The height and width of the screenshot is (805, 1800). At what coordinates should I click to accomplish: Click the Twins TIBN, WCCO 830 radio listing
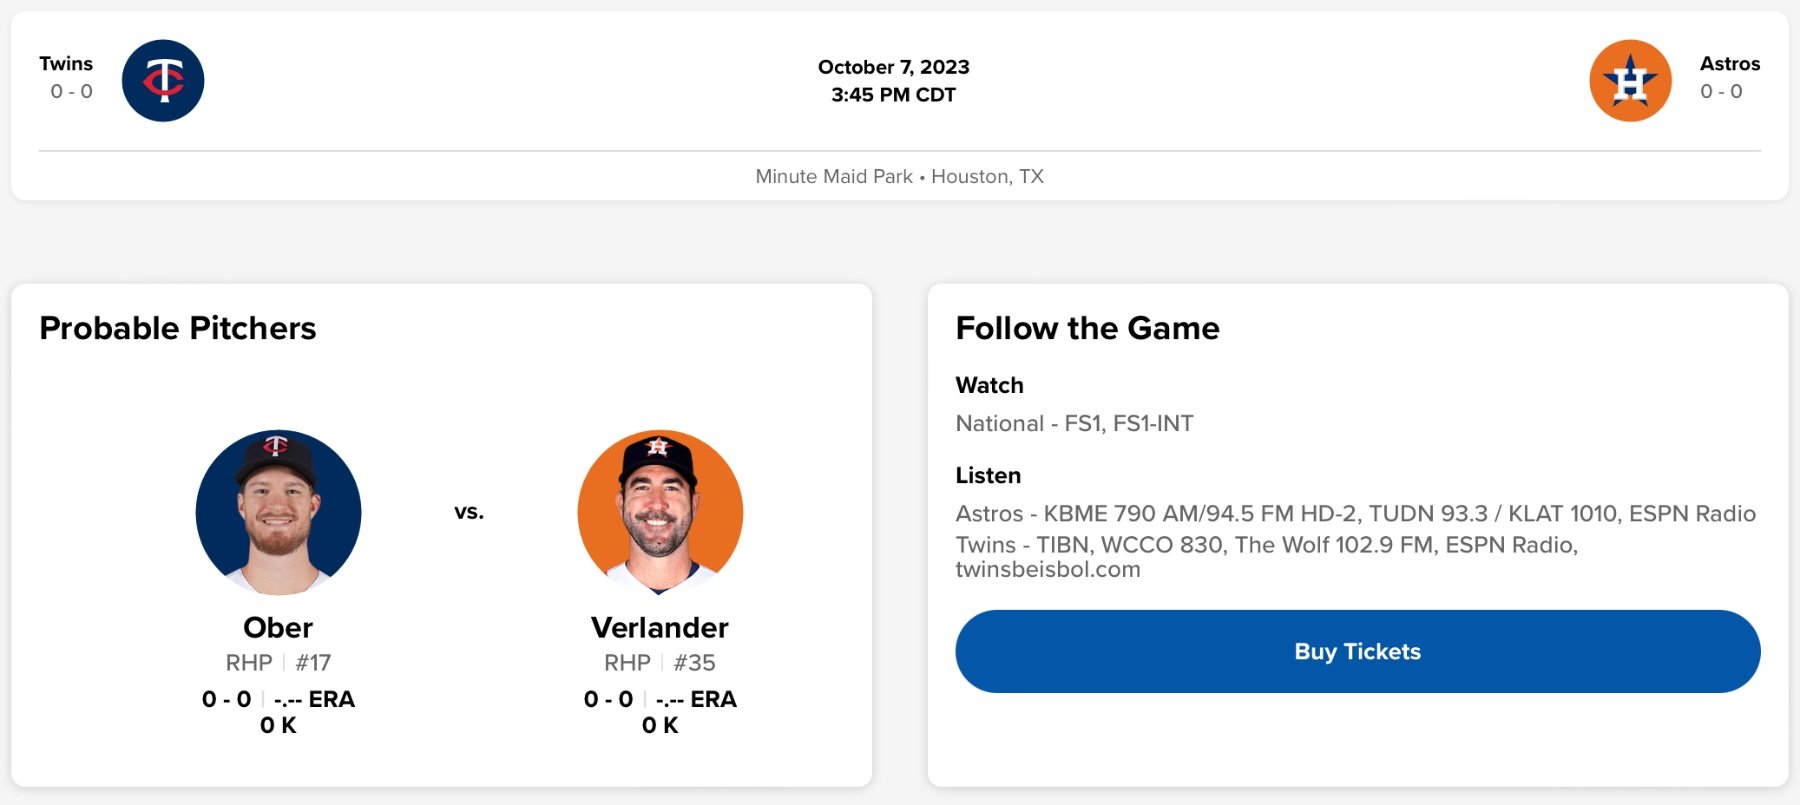coord(1266,546)
